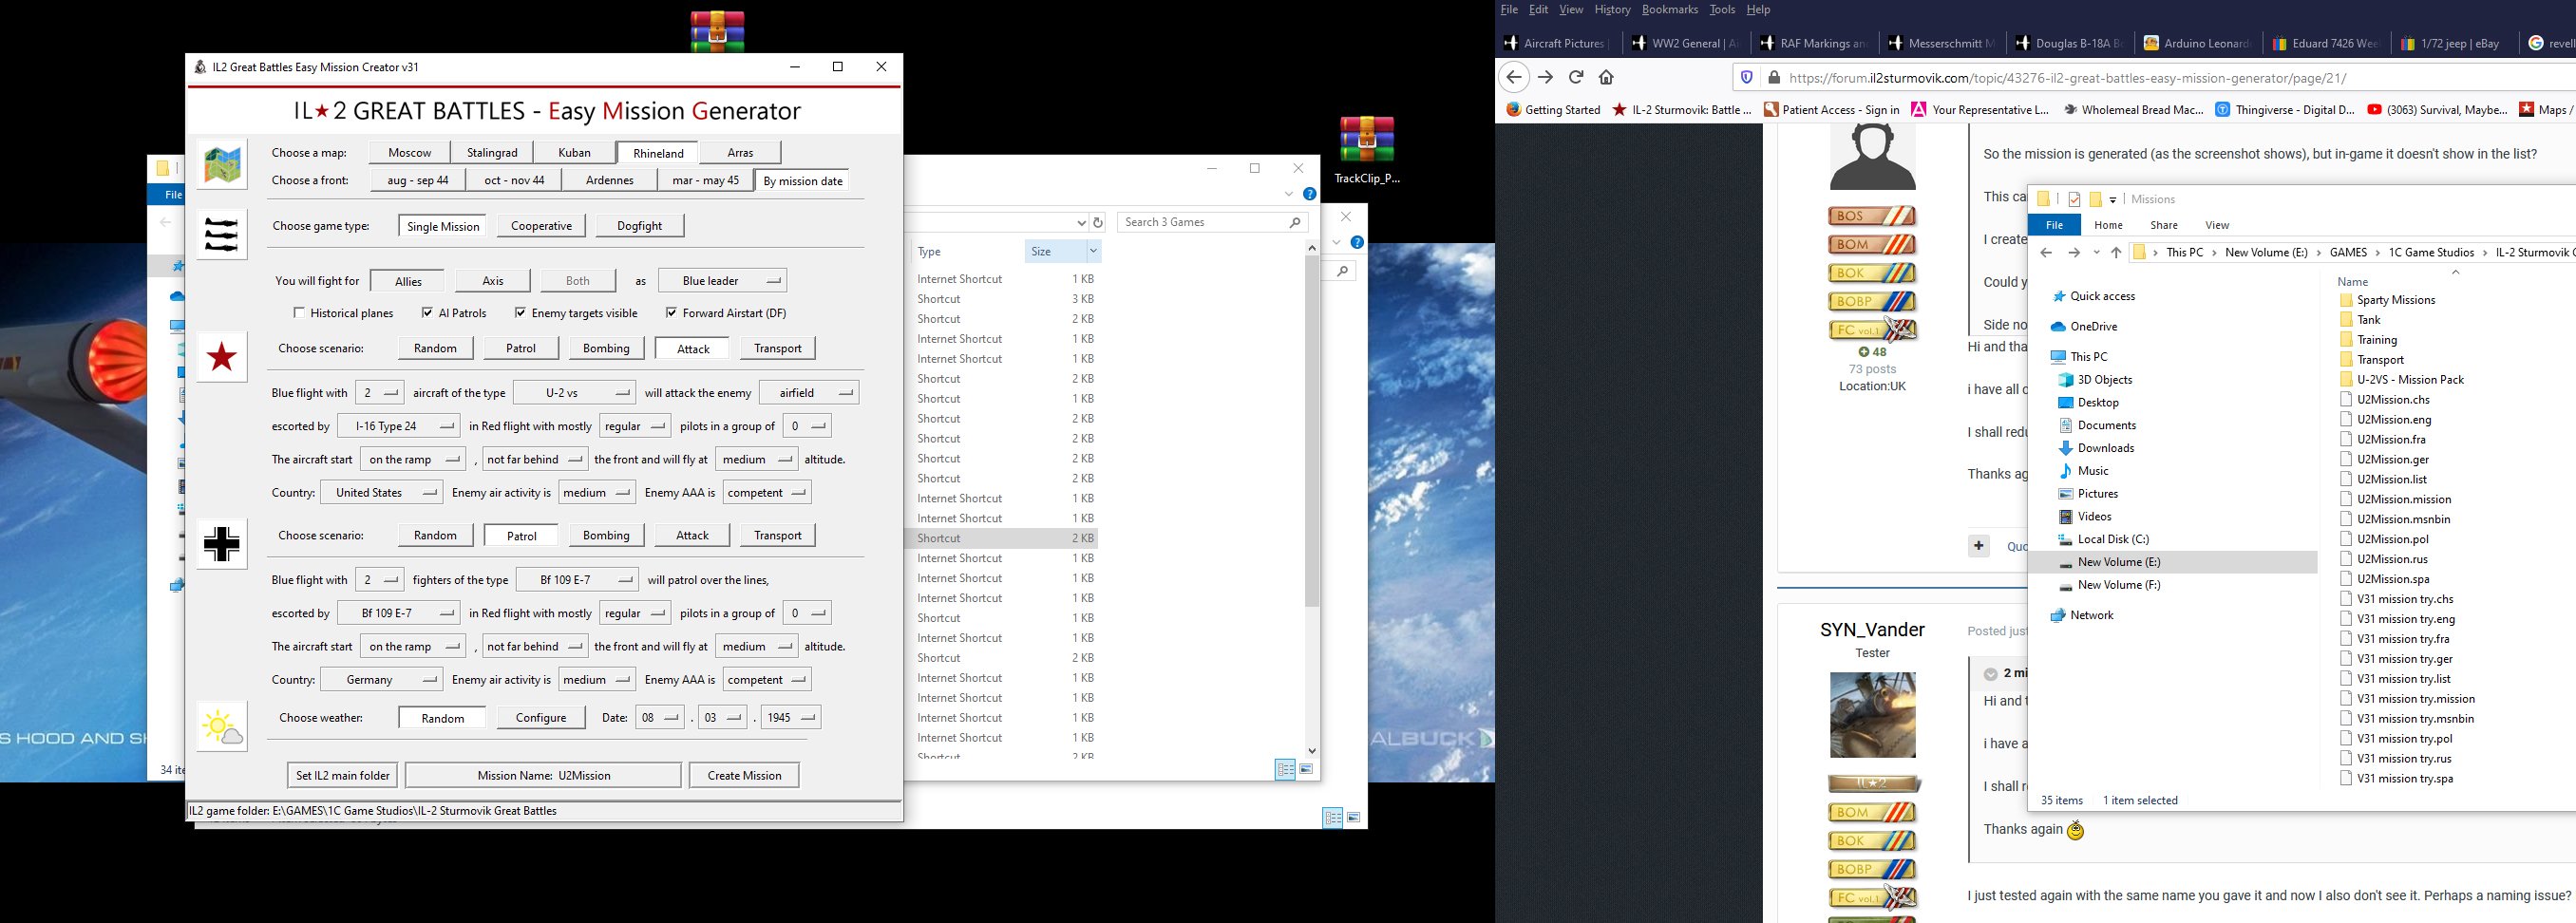Click the aircraft formation game type icon

(222, 235)
